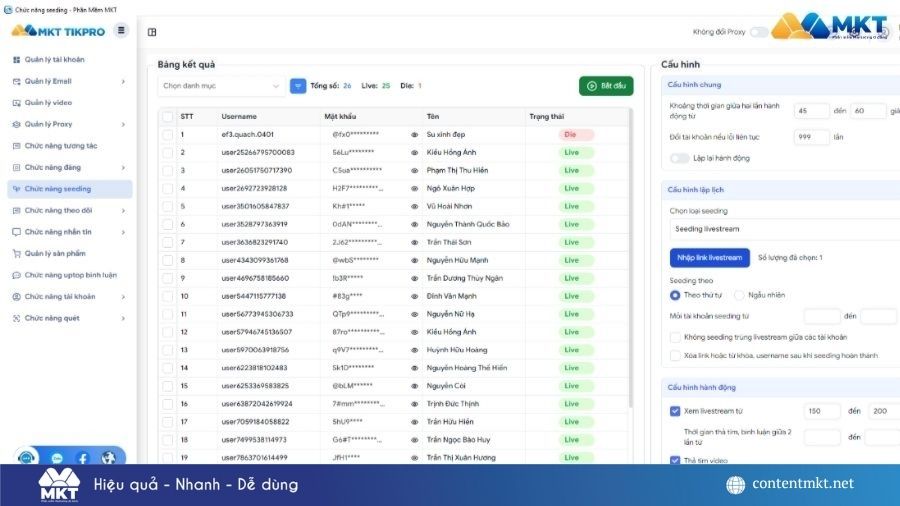This screenshot has height=506, width=900.
Task: Expand the Chức năng quét chevron
Action: [x=123, y=318]
